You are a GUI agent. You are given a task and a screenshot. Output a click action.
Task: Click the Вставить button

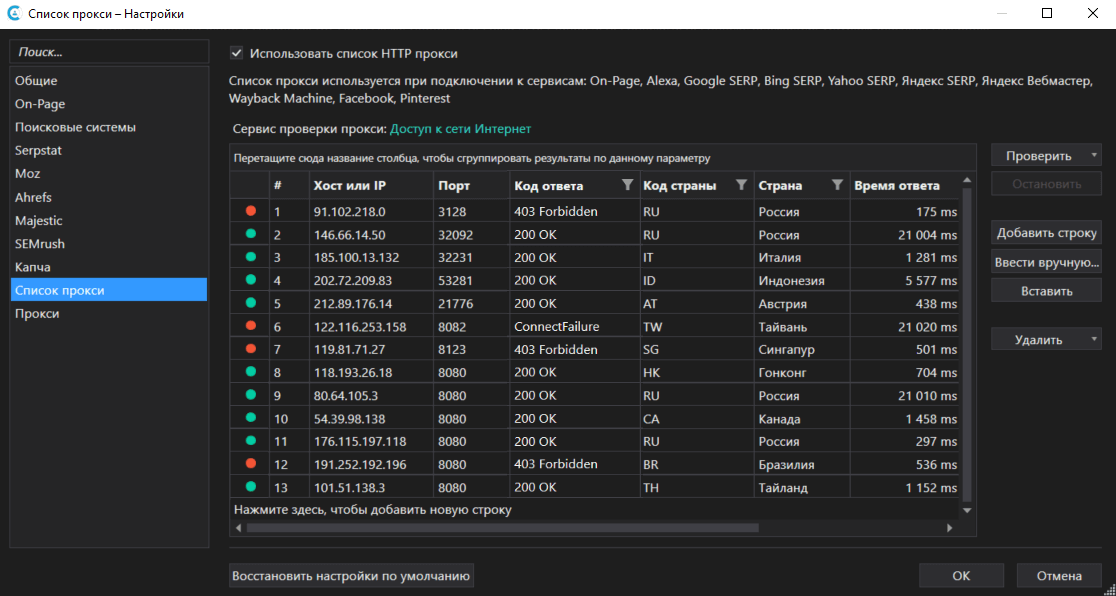pyautogui.click(x=1046, y=291)
